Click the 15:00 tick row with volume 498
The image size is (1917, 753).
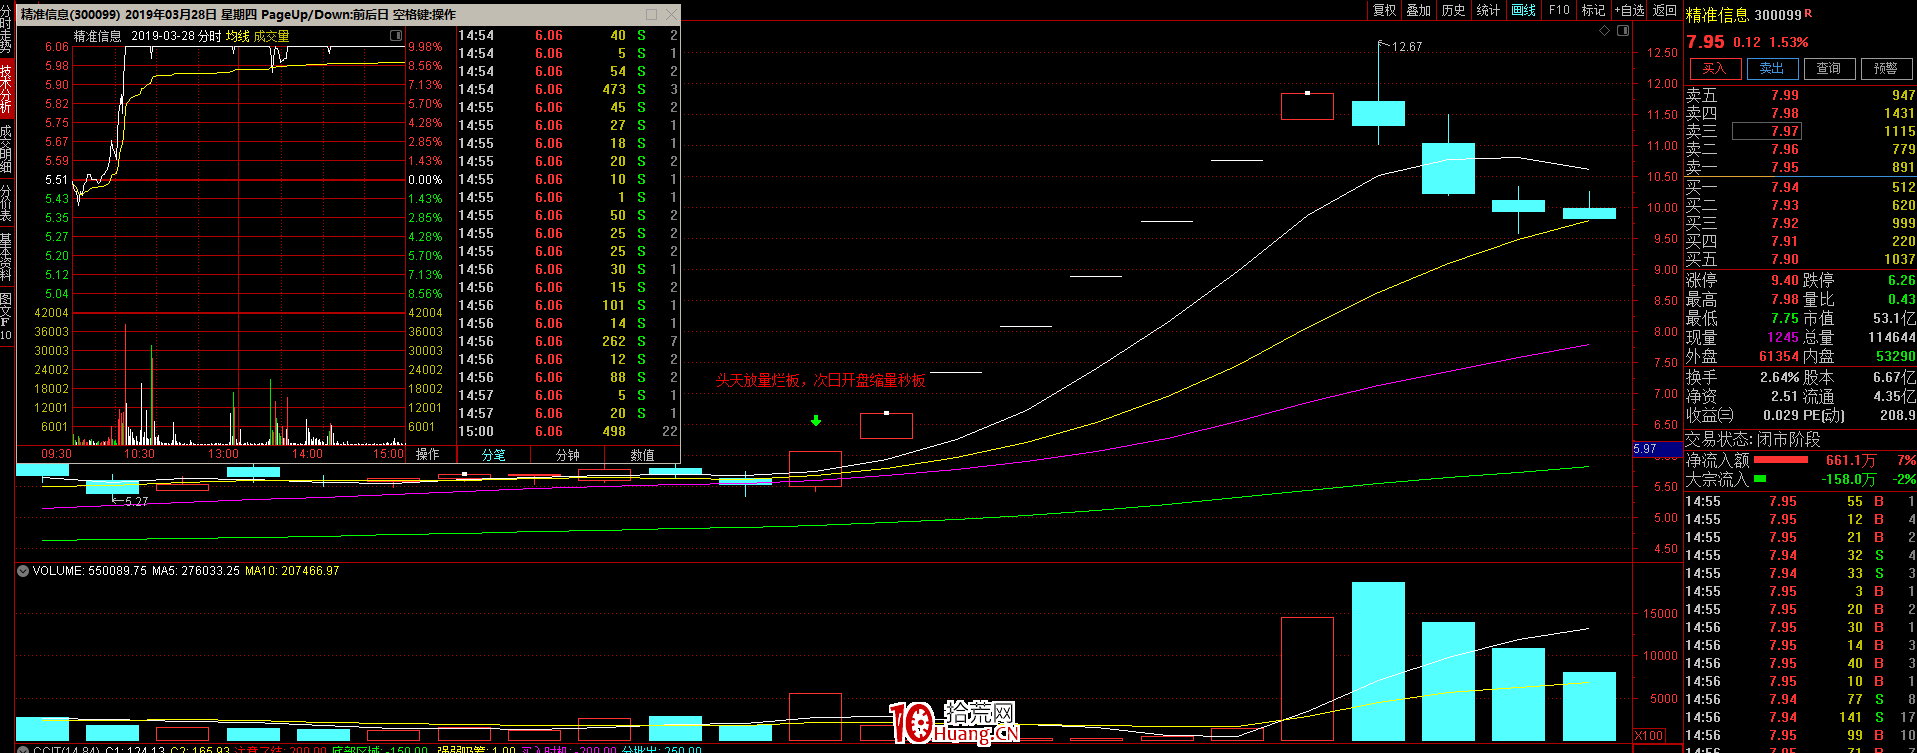(568, 432)
